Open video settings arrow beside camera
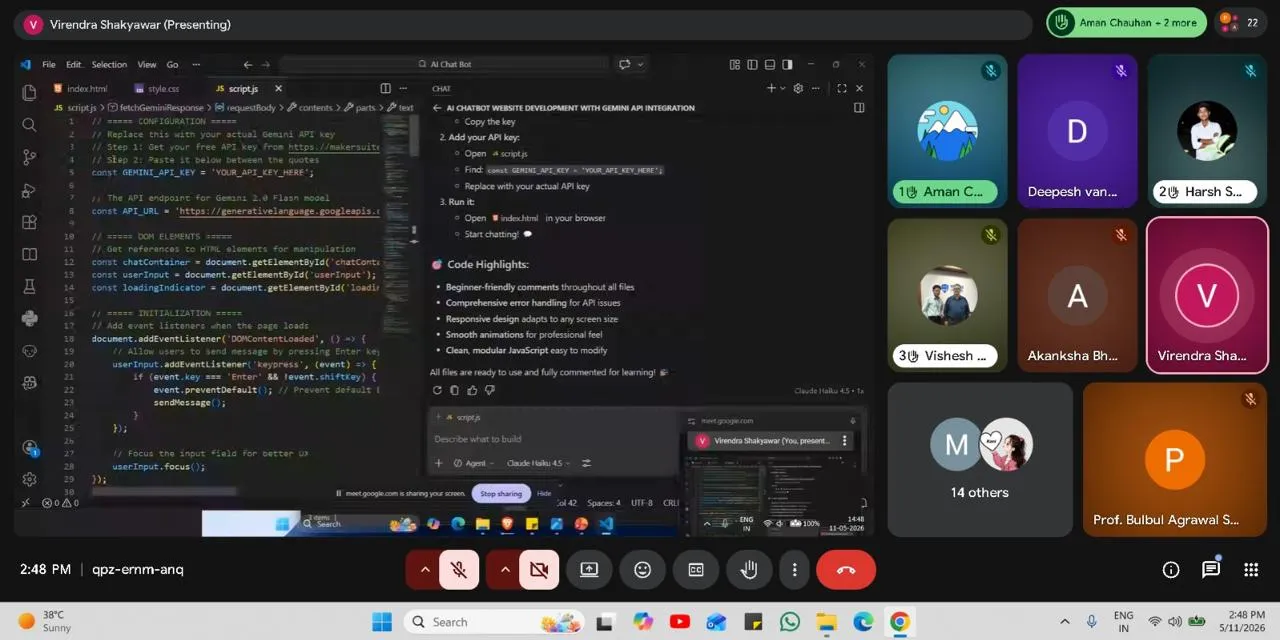 [505, 570]
